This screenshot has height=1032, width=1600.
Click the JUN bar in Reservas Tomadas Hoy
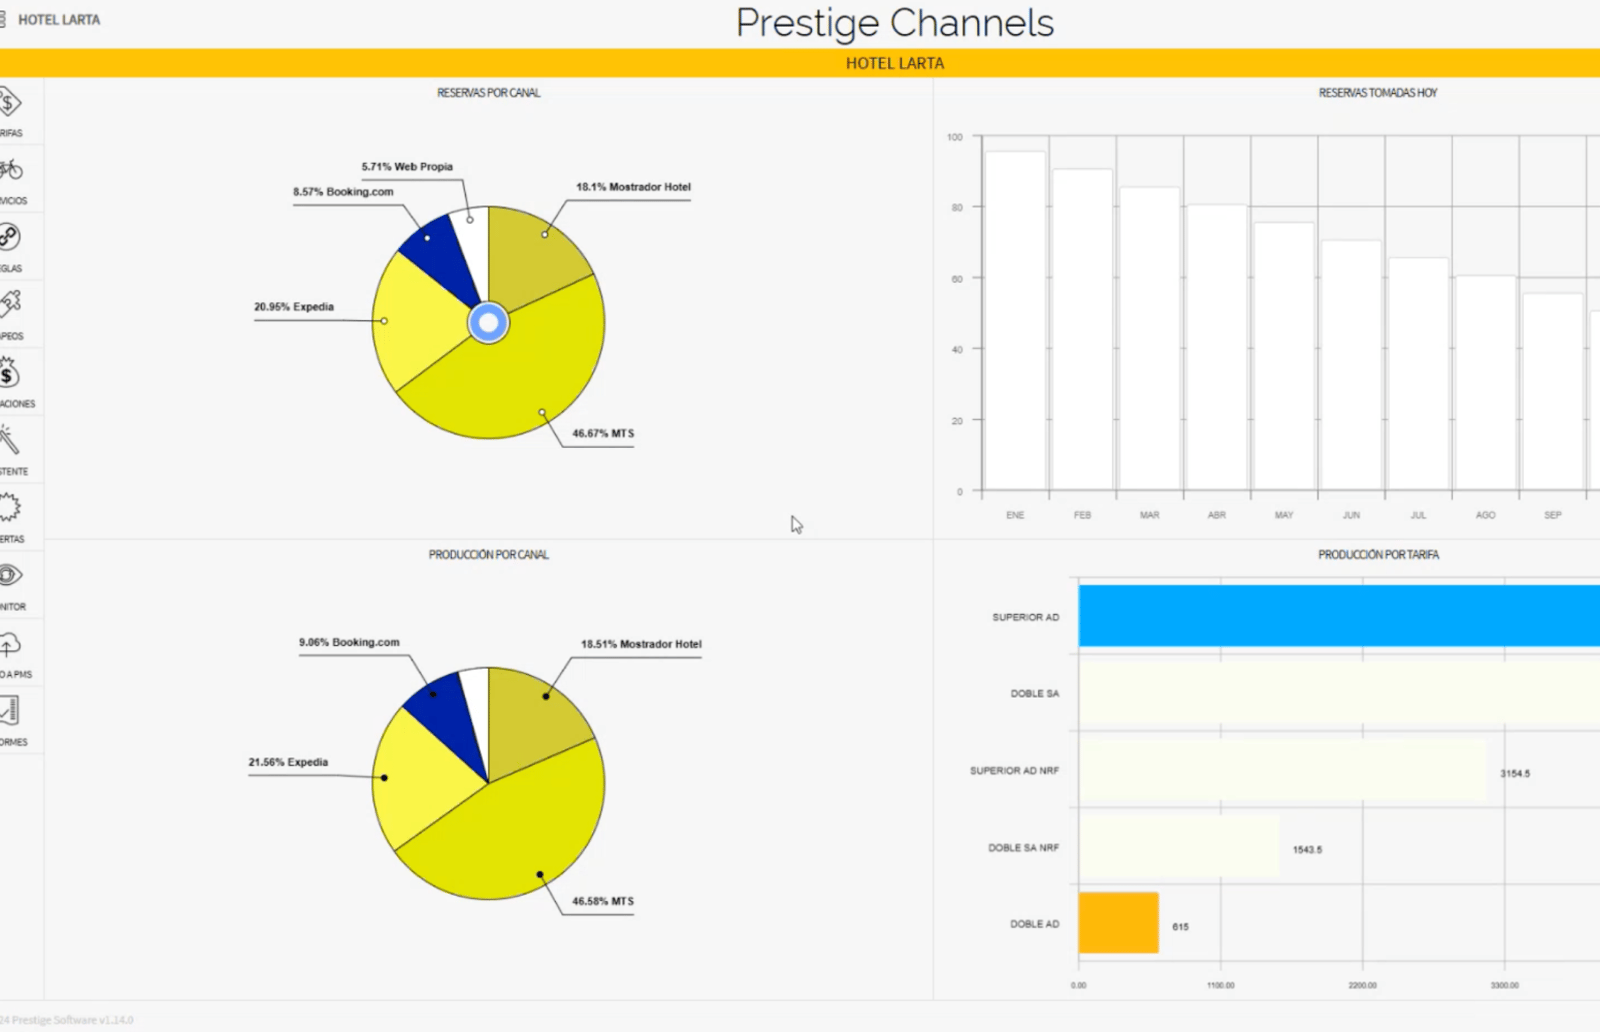pos(1351,366)
